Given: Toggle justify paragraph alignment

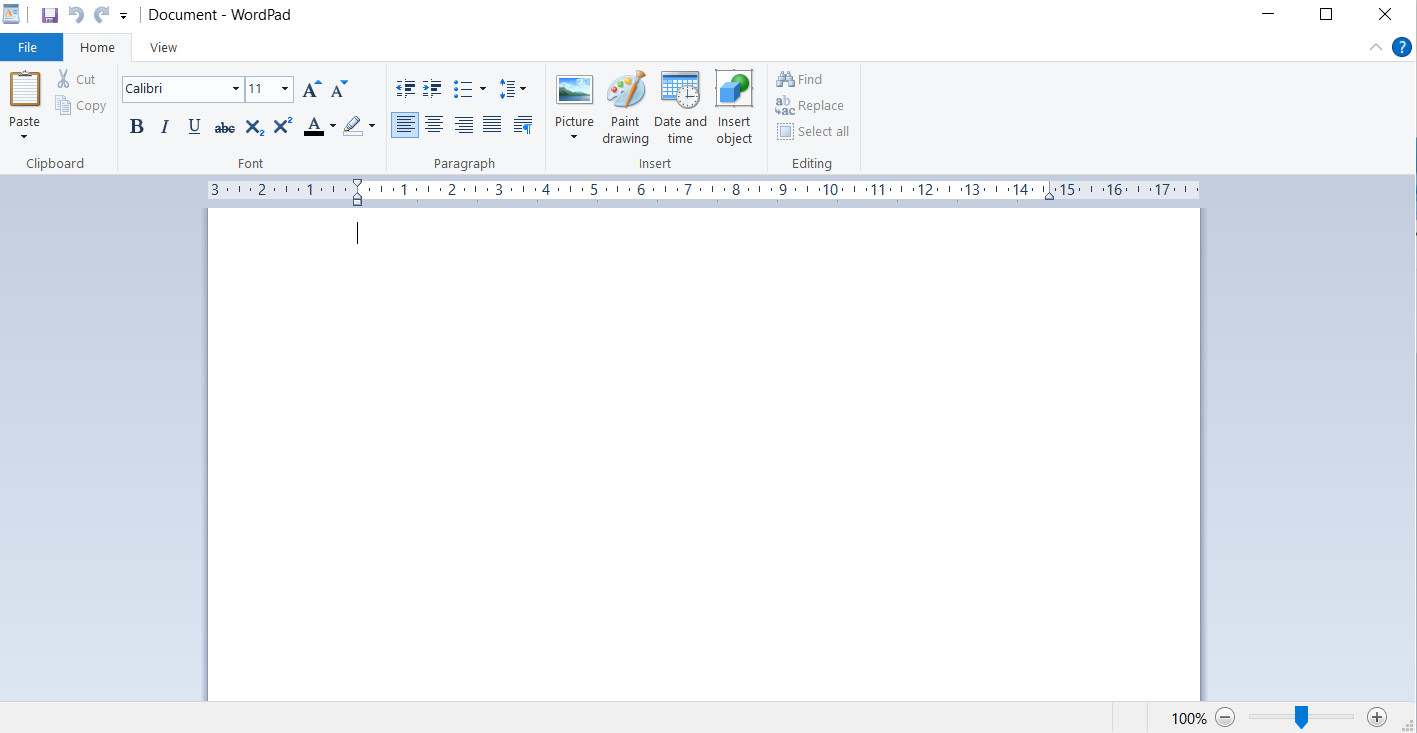Looking at the screenshot, I should pos(492,124).
